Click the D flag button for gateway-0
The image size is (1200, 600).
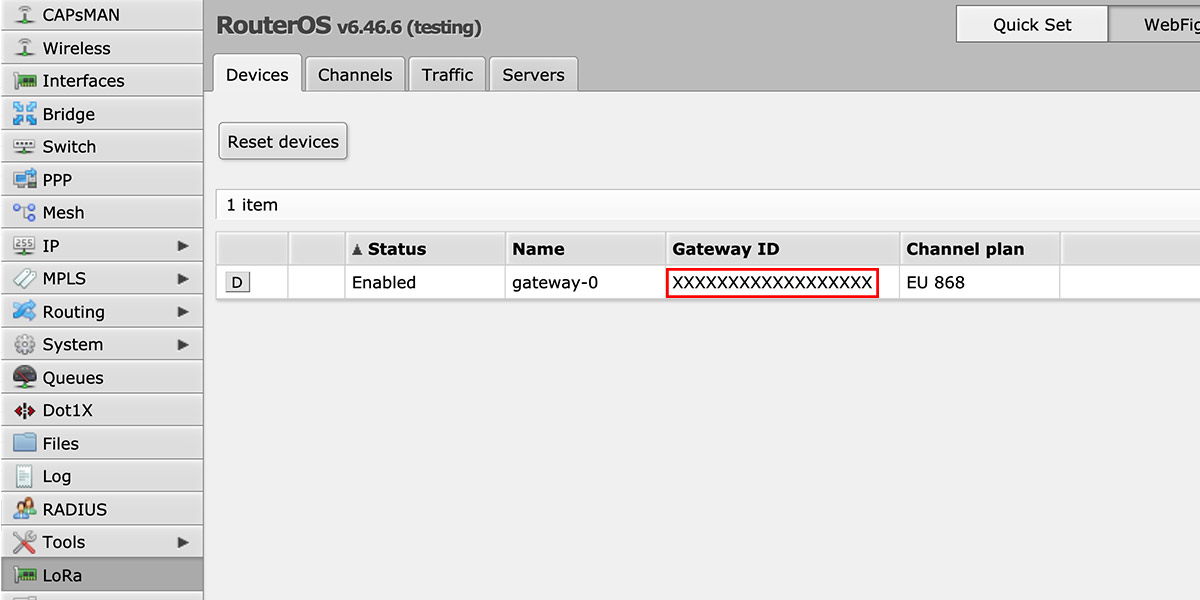(x=237, y=283)
